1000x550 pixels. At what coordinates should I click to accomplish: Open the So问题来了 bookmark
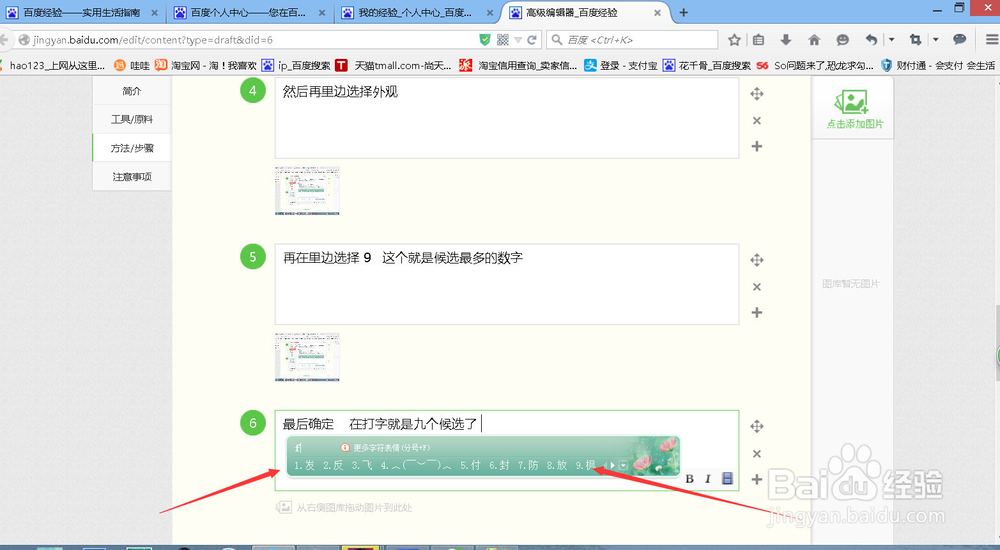pyautogui.click(x=815, y=65)
